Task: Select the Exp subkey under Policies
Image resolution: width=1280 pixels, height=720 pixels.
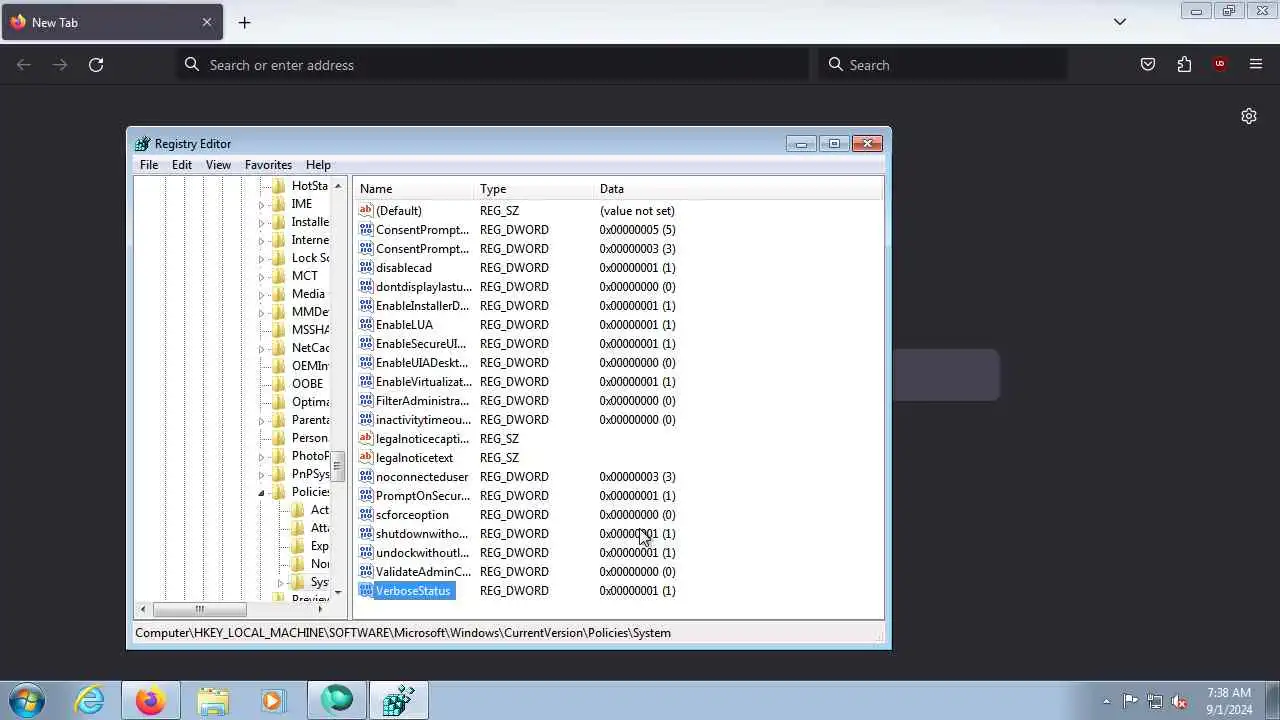Action: [319, 546]
